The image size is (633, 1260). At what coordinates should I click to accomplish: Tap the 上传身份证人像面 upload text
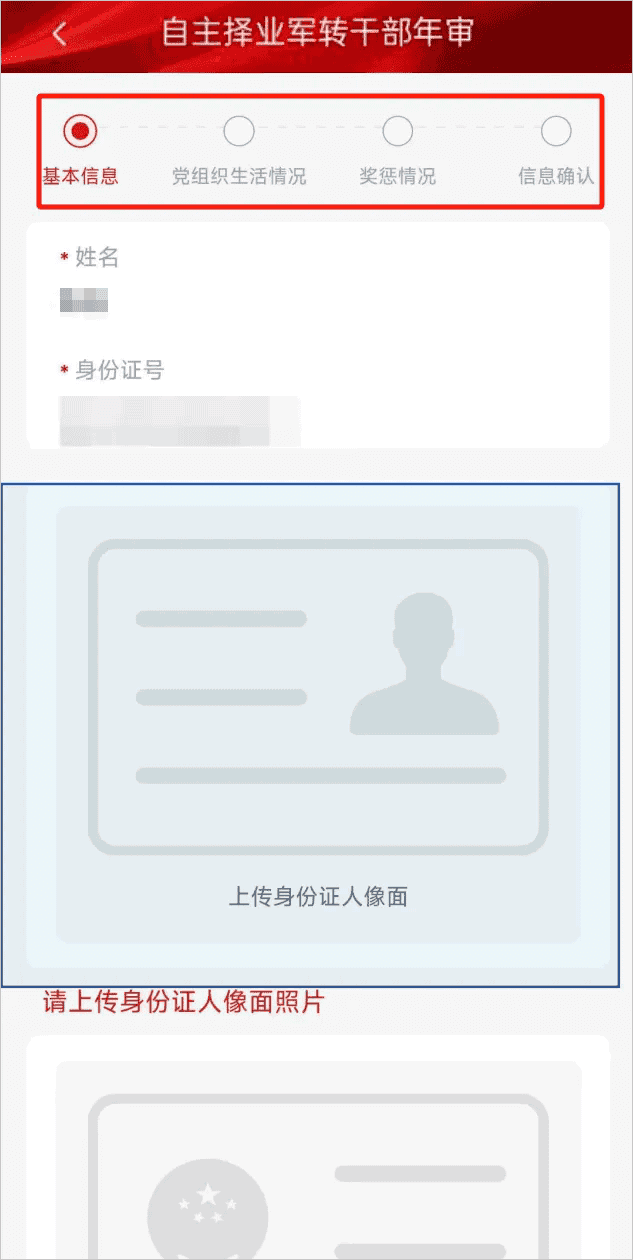[318, 897]
